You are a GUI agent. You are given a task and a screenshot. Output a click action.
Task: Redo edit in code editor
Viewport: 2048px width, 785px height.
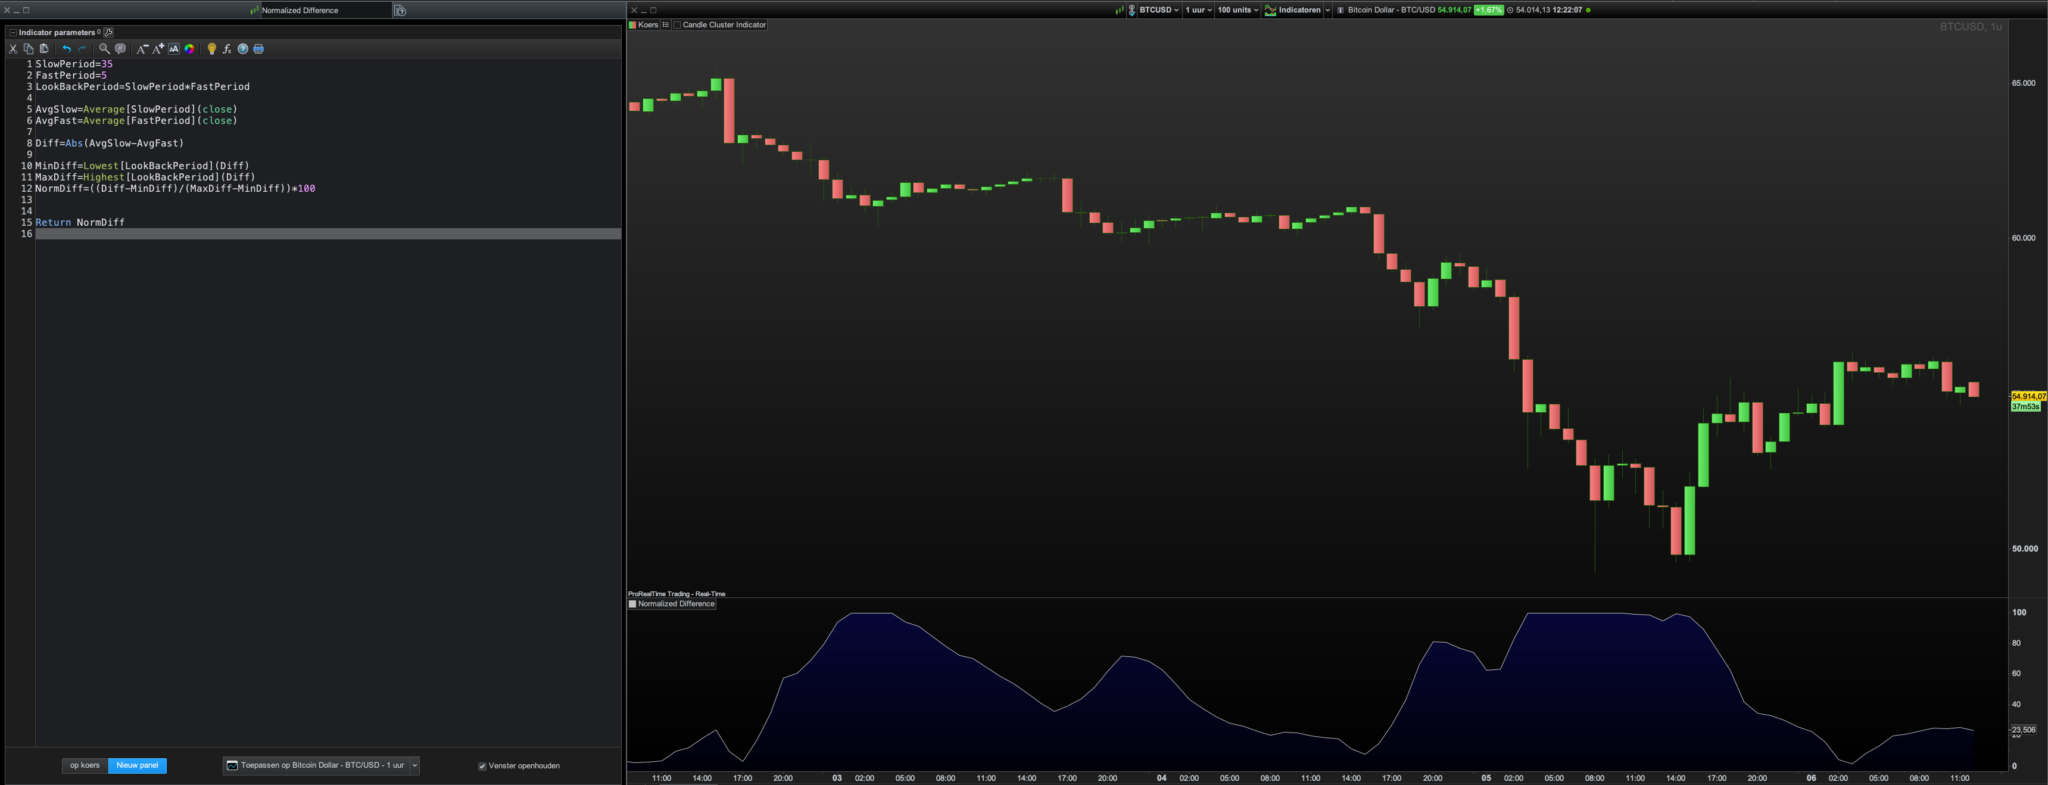click(82, 48)
